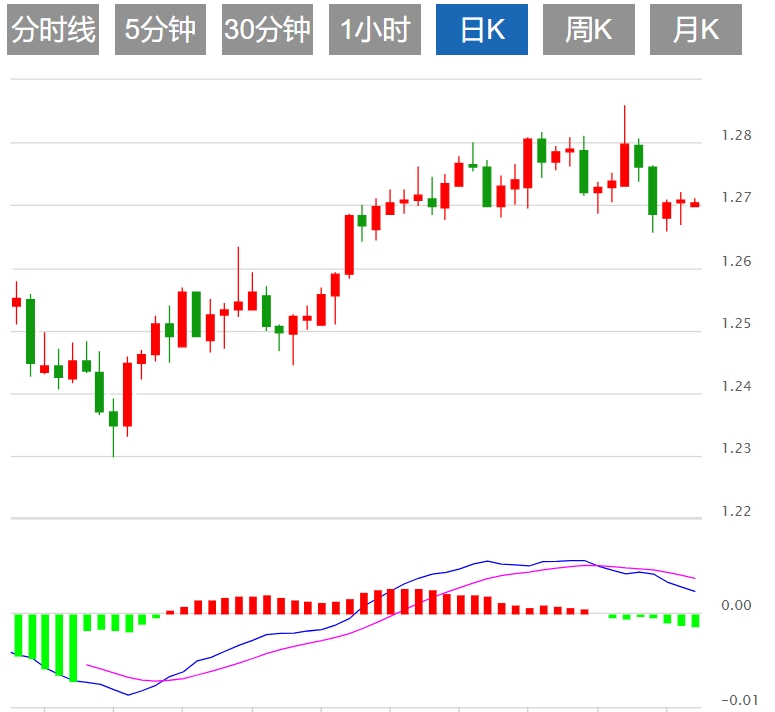The width and height of the screenshot is (775, 712).
Task: Click the candle with the highest upper wick
Action: (x=624, y=165)
